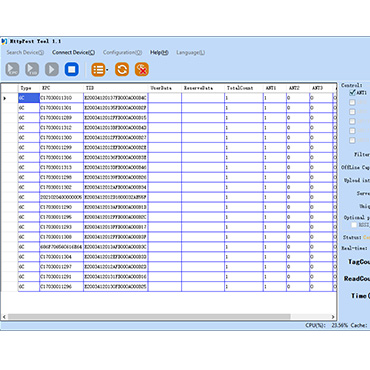
Task: Click TID cell in row C17030011310
Action: [116, 98]
